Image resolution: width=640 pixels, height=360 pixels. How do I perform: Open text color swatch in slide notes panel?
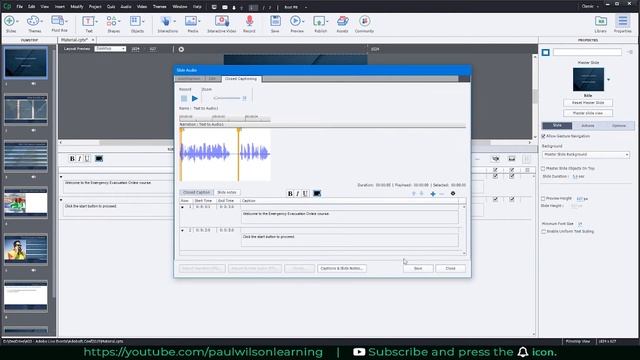[99, 159]
